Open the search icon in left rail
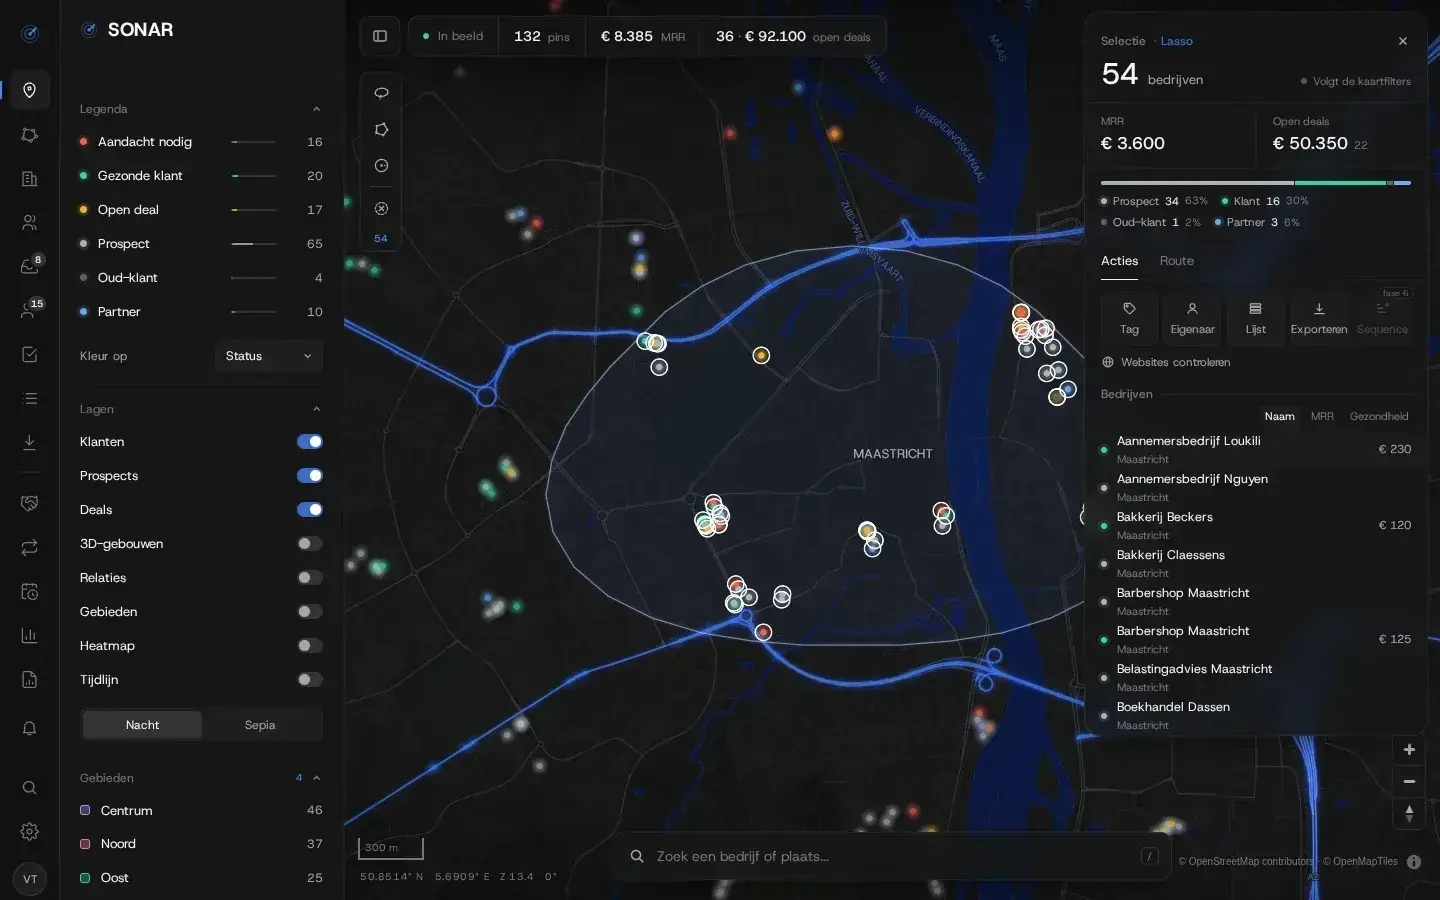 click(30, 788)
